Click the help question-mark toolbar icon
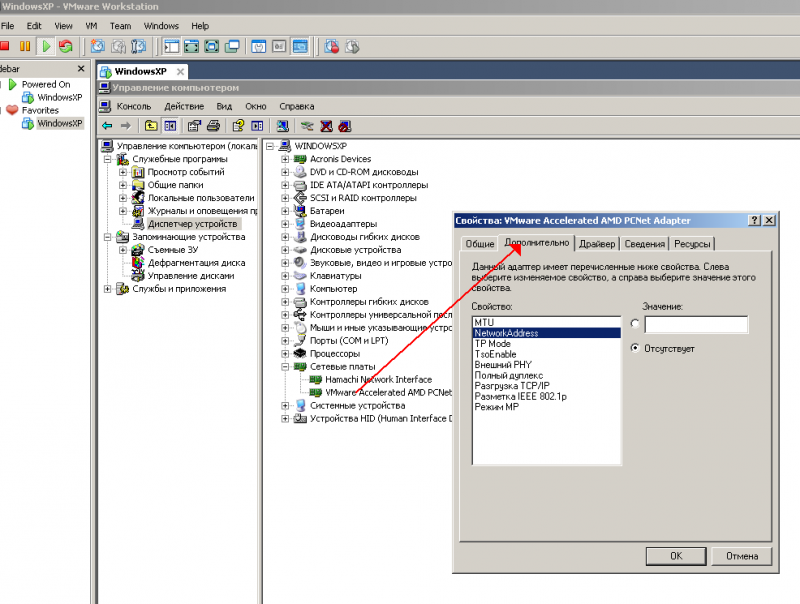This screenshot has height=604, width=800. (x=238, y=125)
